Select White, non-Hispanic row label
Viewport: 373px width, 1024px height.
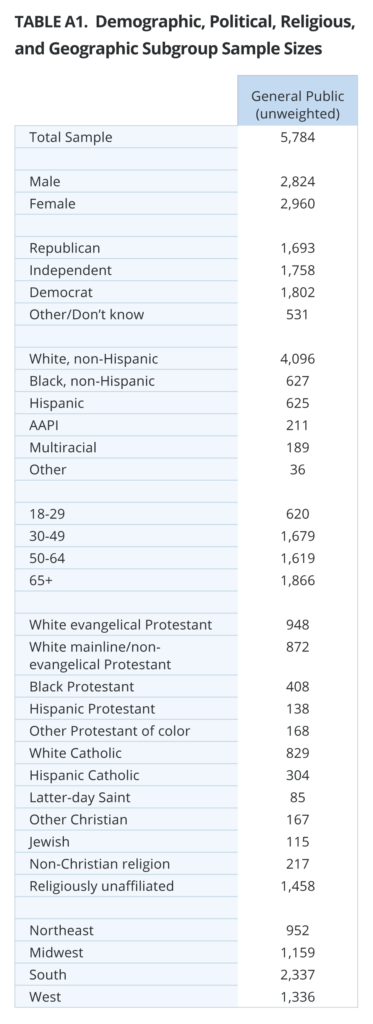click(x=93, y=359)
